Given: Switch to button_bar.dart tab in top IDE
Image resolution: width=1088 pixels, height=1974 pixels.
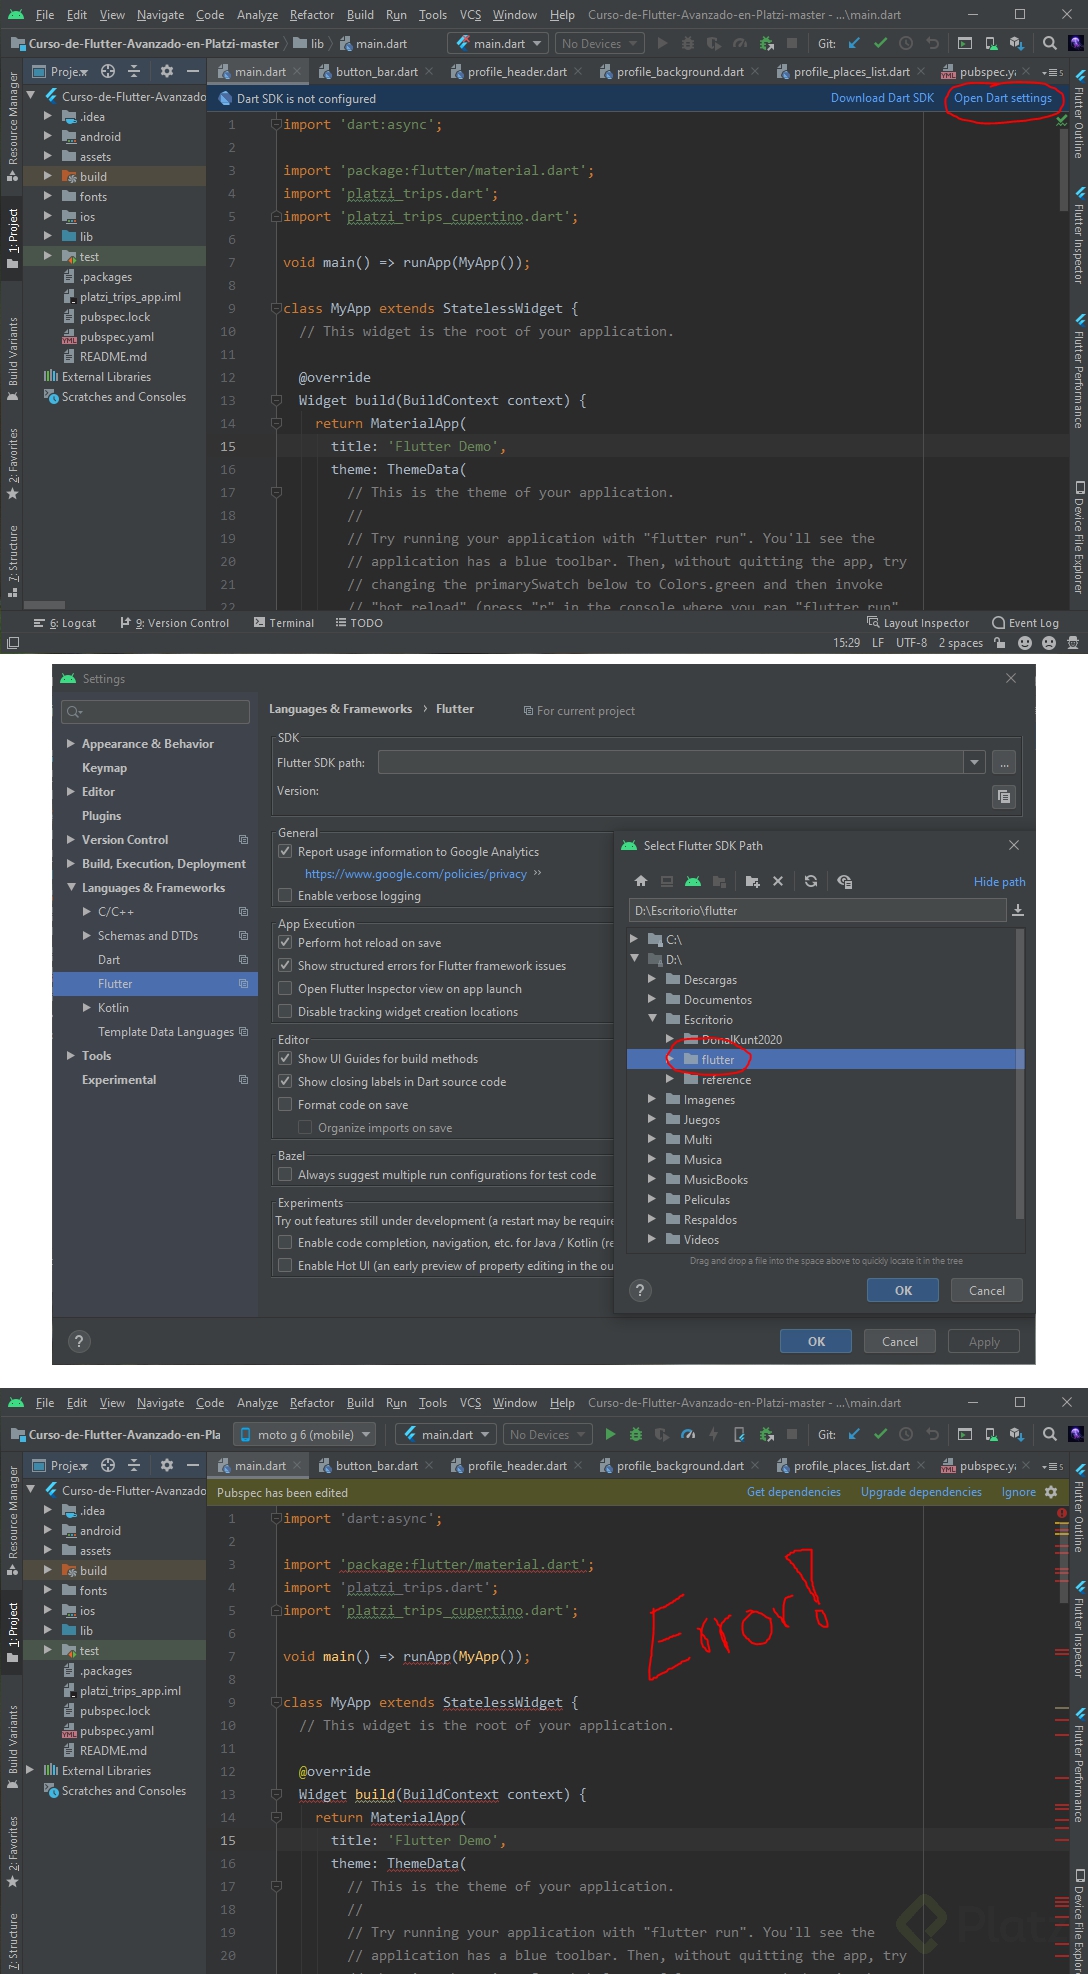Looking at the screenshot, I should (x=375, y=71).
